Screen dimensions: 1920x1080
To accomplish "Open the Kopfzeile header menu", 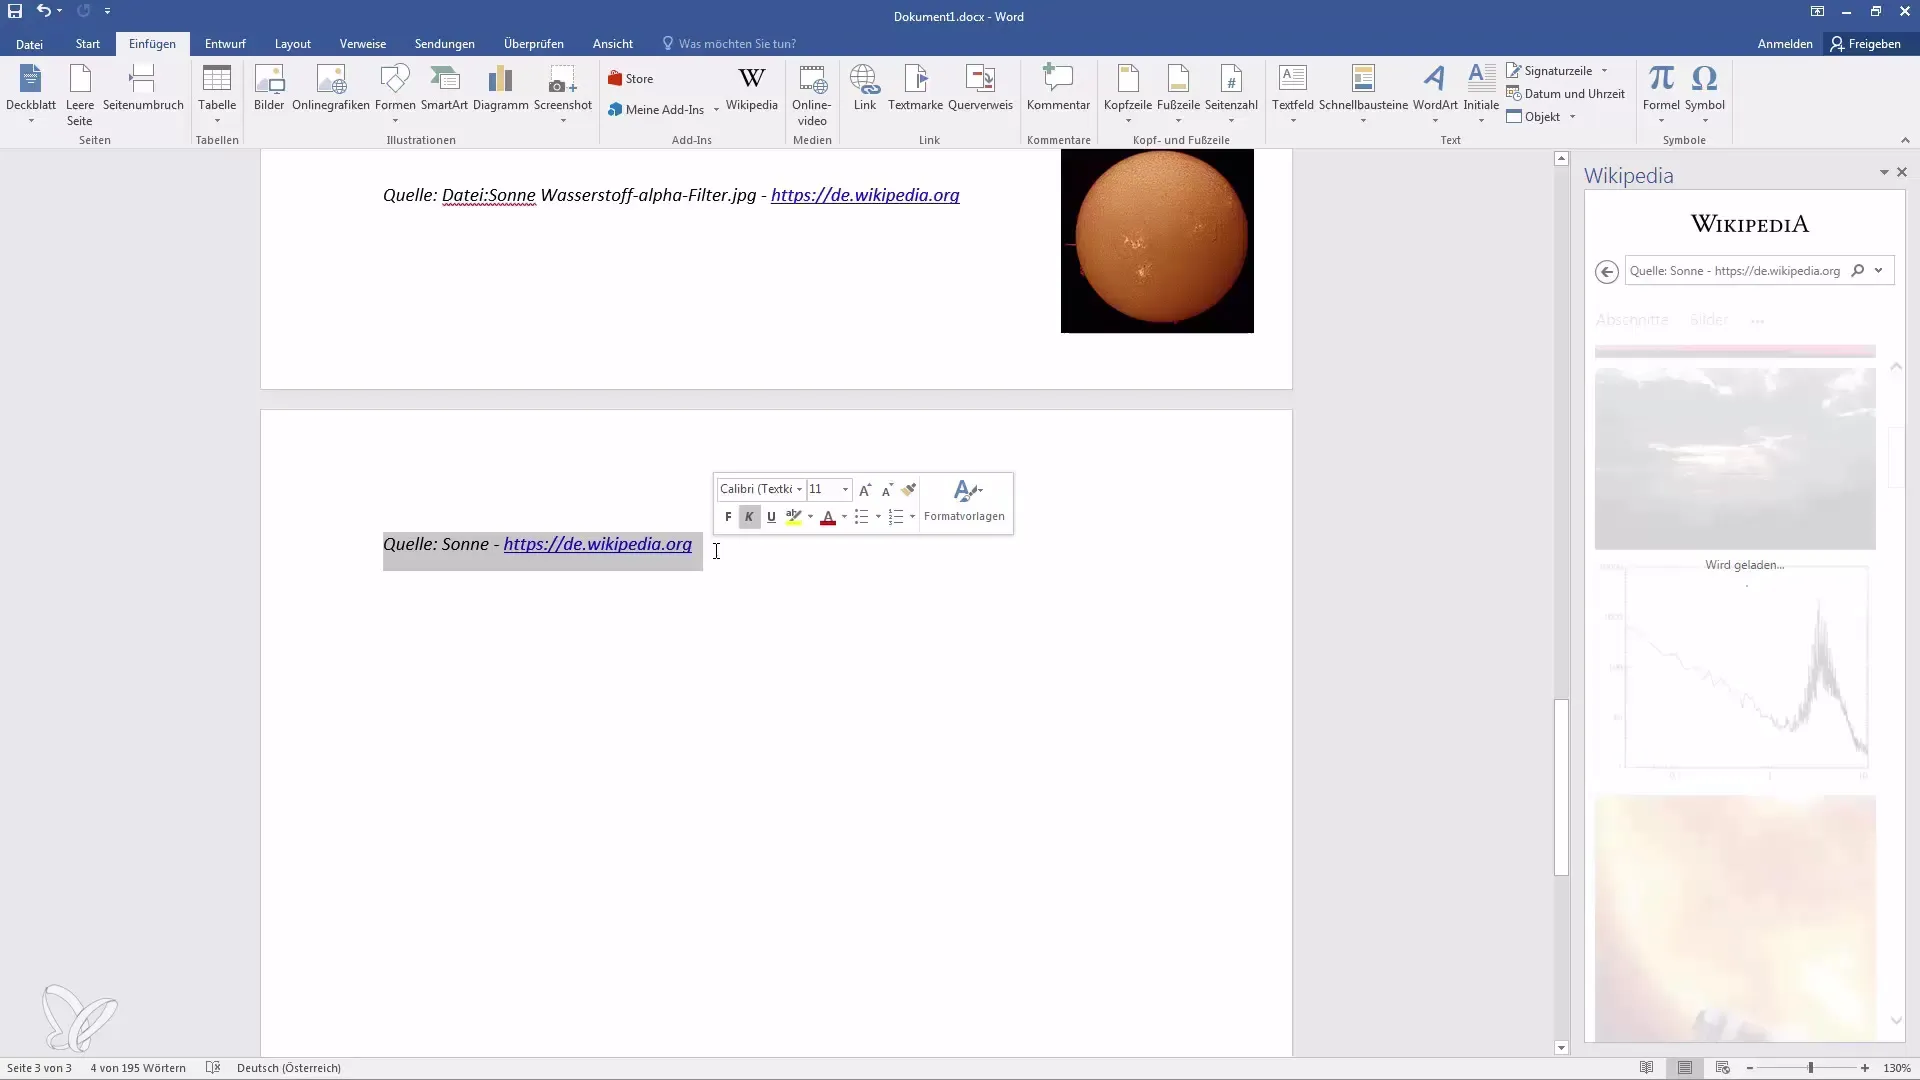I will [x=1128, y=94].
